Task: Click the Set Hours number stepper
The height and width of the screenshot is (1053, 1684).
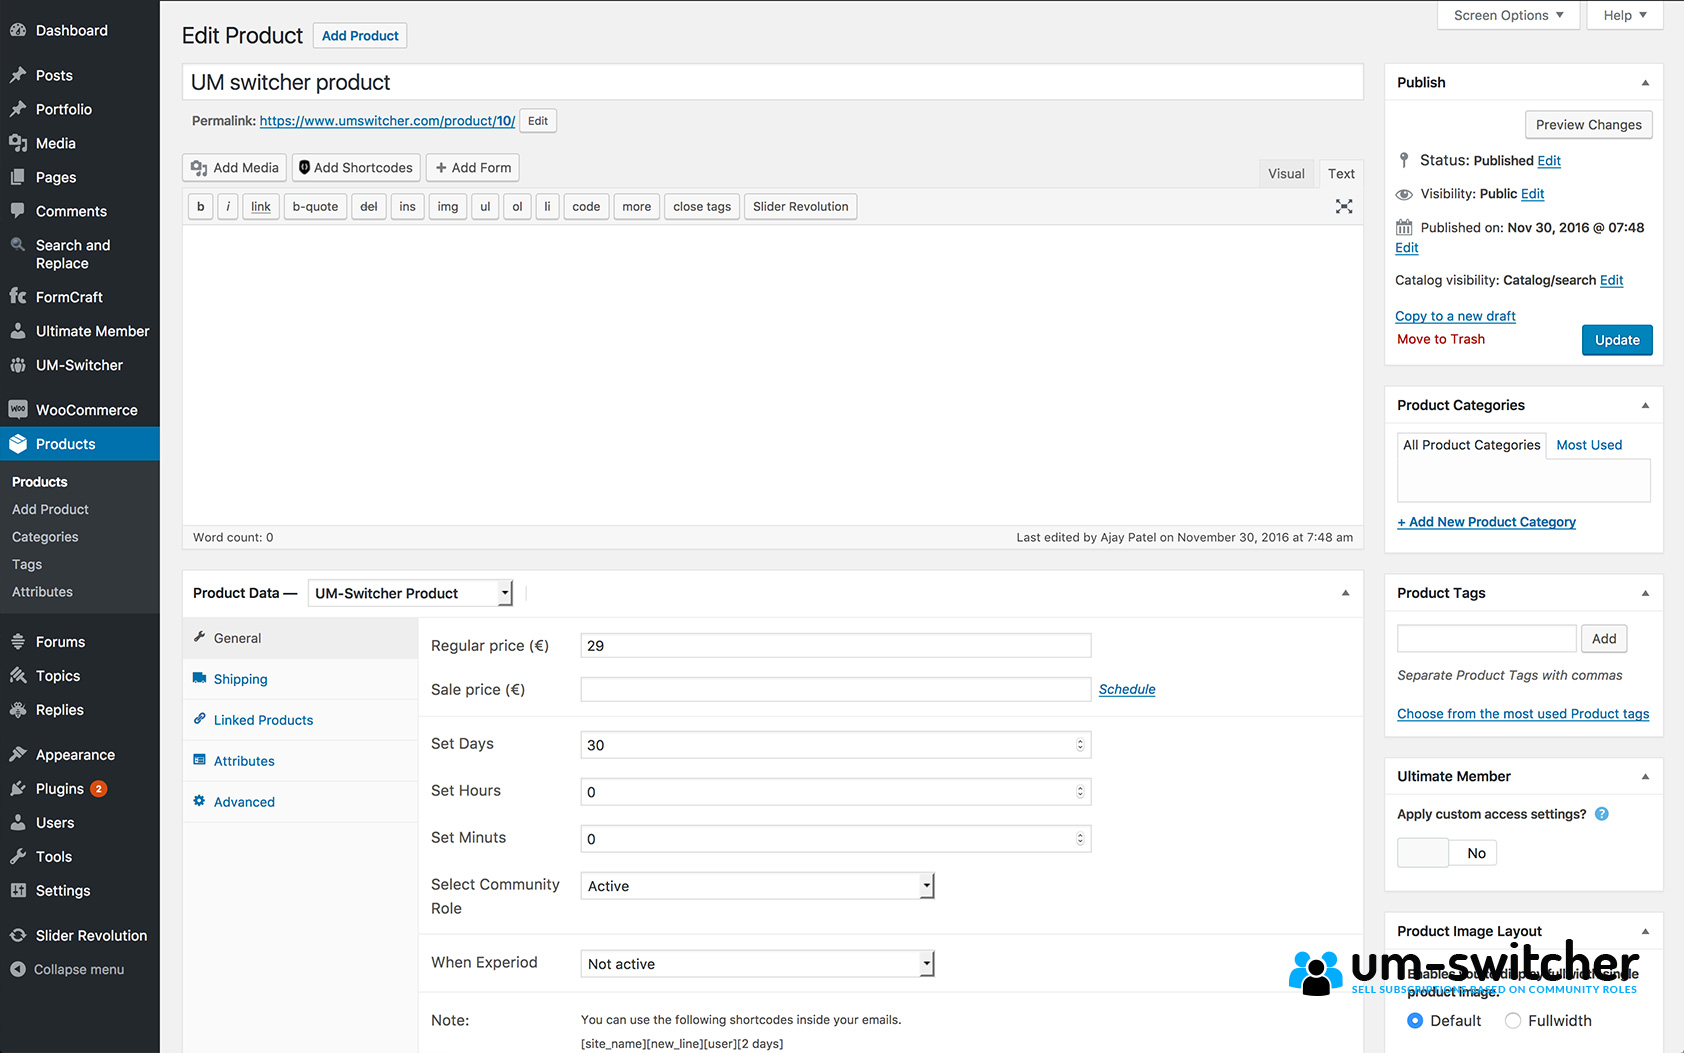Action: coord(1080,792)
